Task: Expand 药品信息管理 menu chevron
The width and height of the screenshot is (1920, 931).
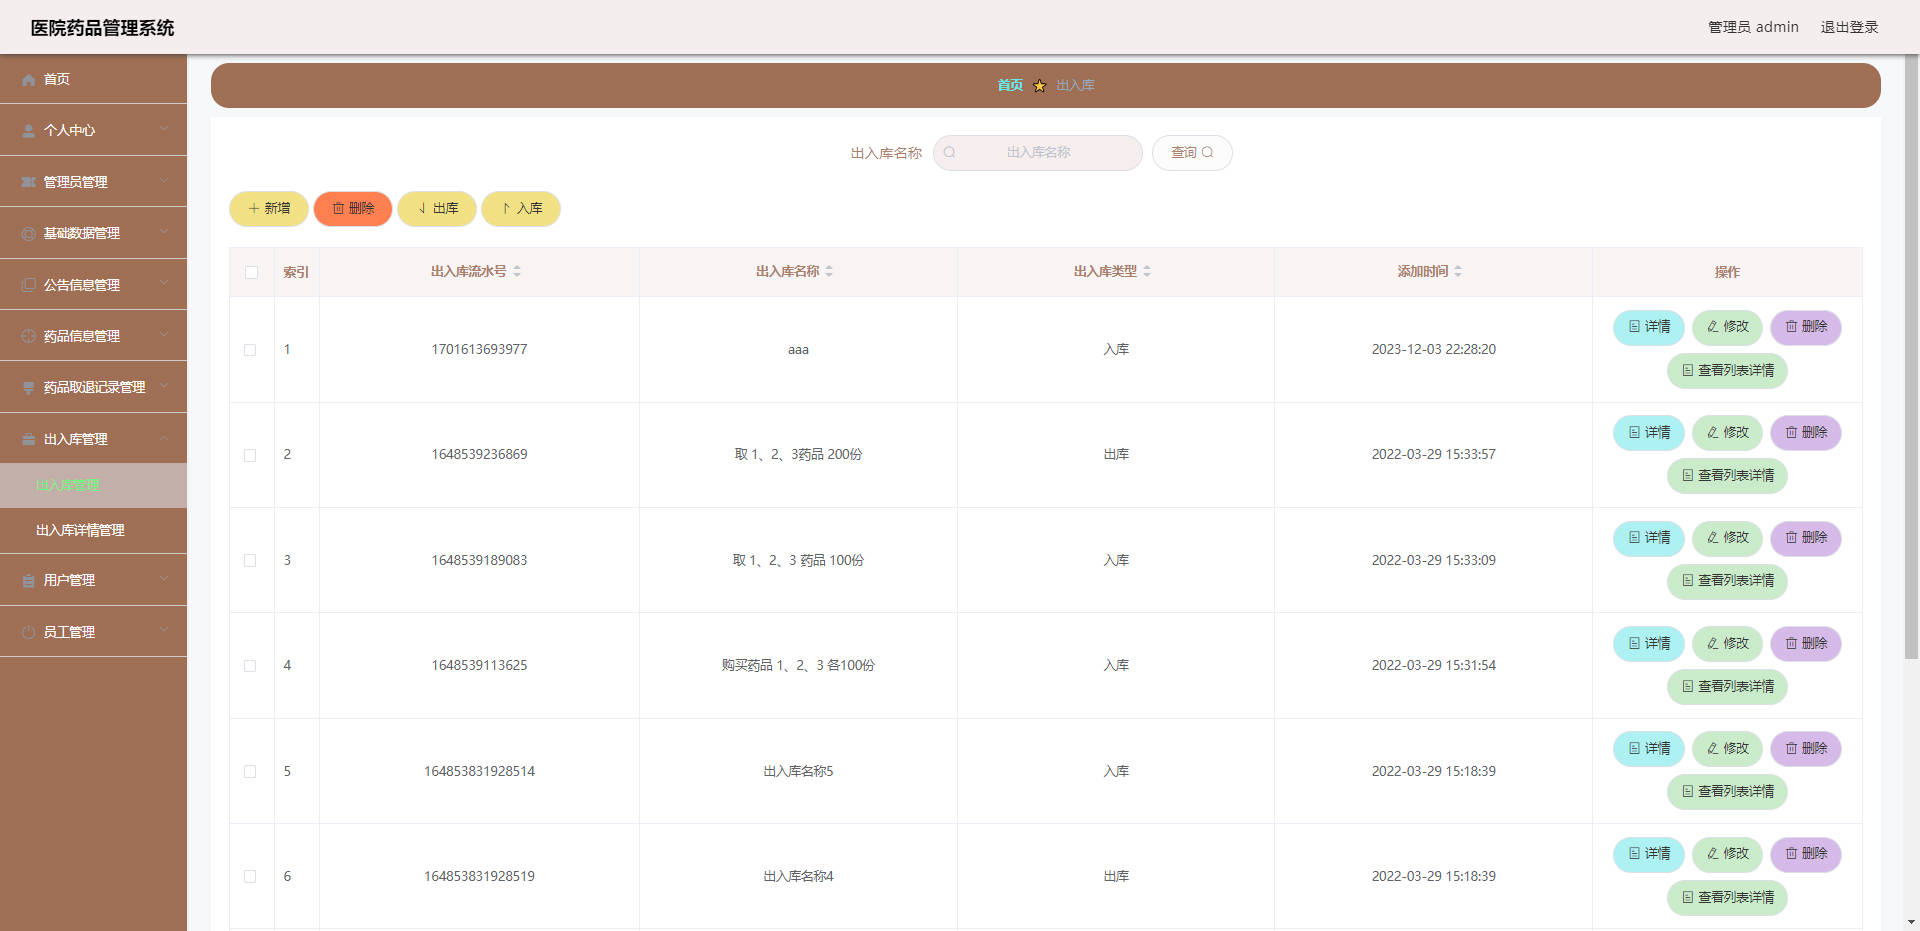Action: click(164, 335)
